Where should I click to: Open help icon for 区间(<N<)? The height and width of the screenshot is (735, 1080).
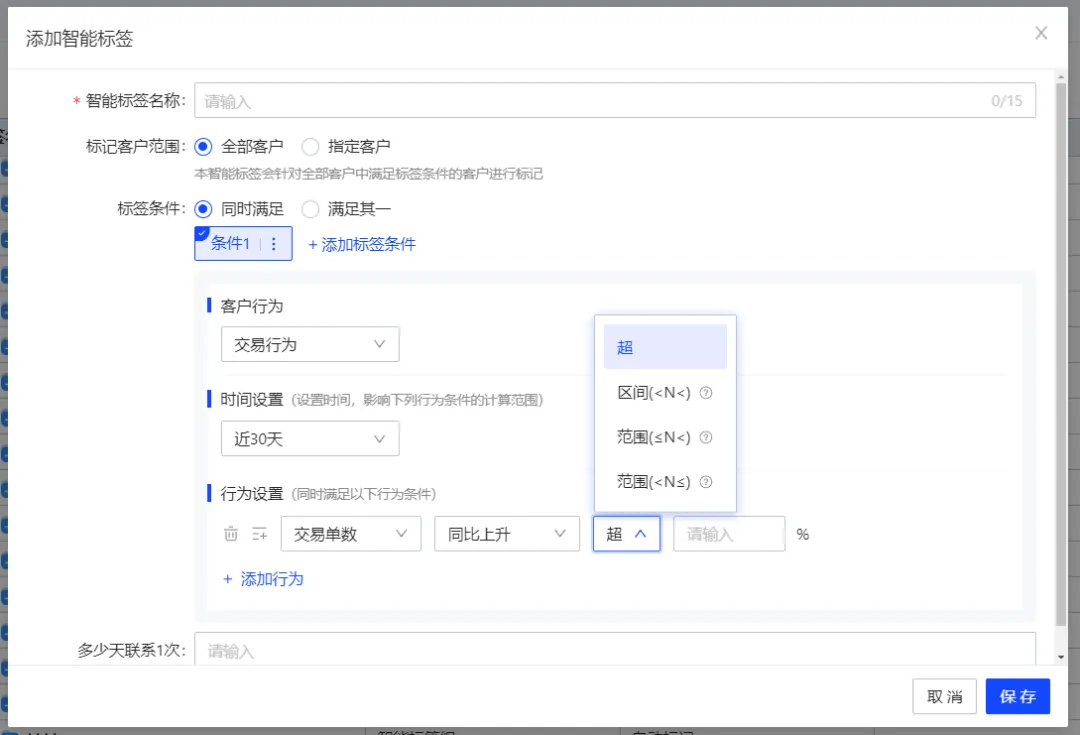[x=705, y=393]
